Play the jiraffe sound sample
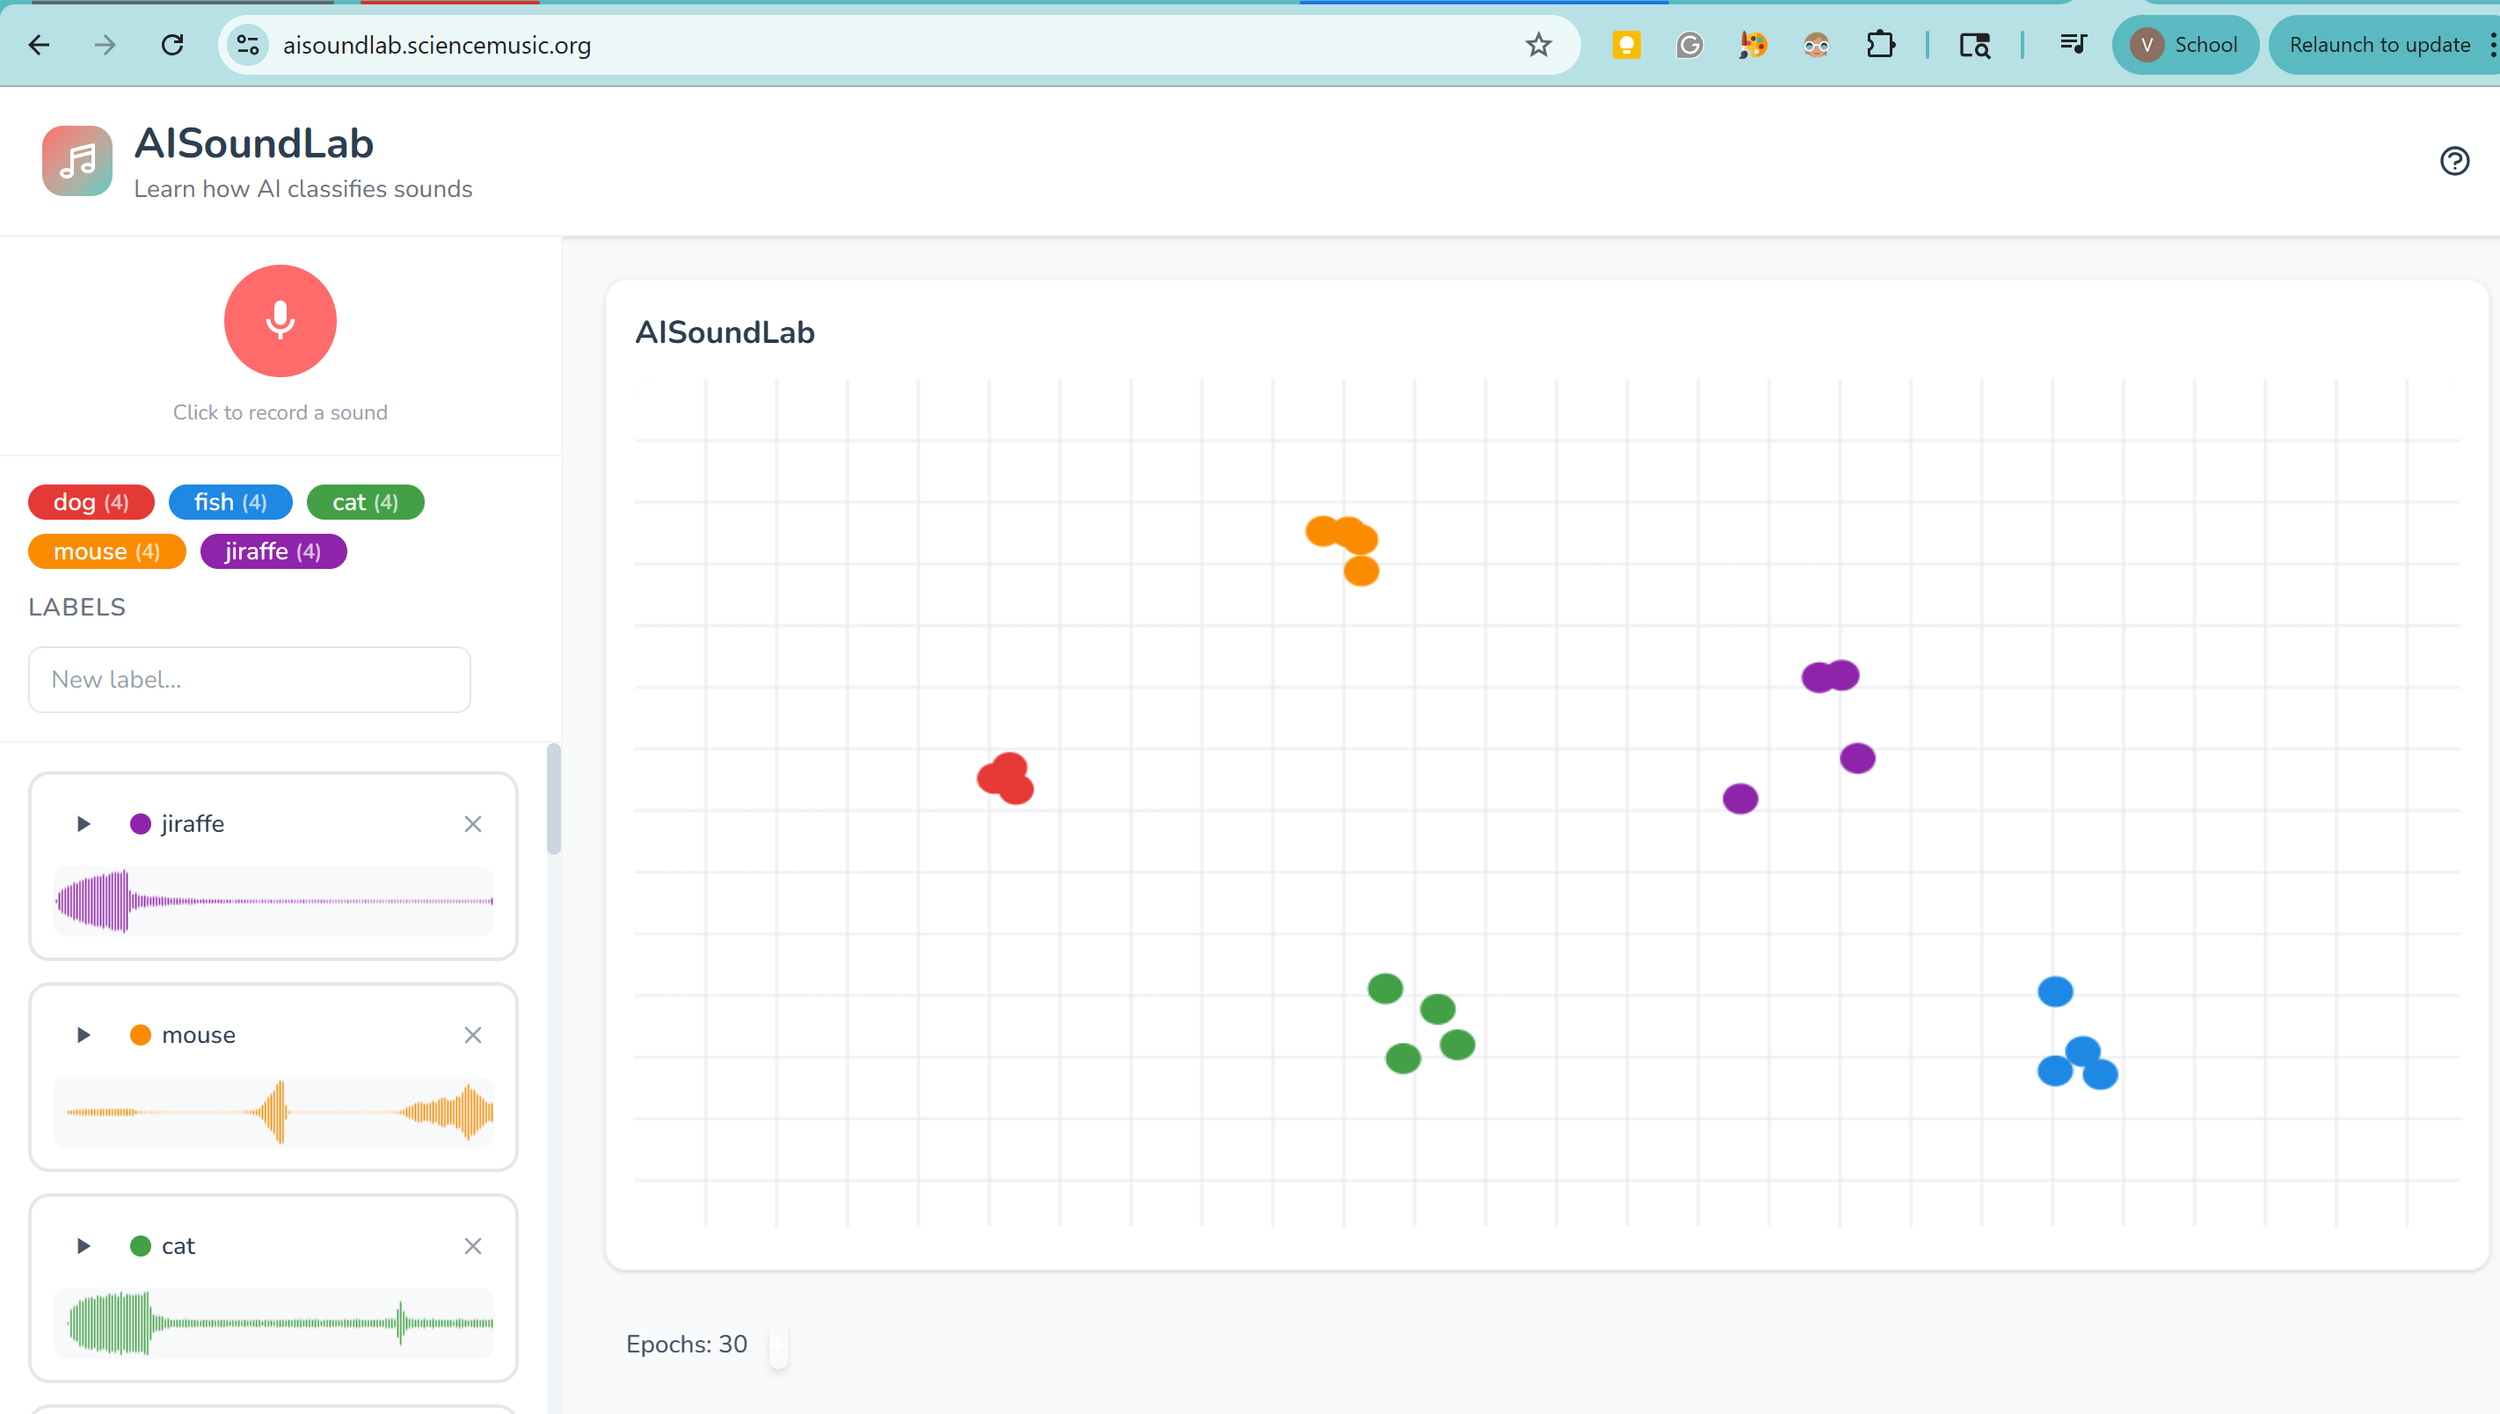This screenshot has width=2500, height=1414. pos(84,824)
